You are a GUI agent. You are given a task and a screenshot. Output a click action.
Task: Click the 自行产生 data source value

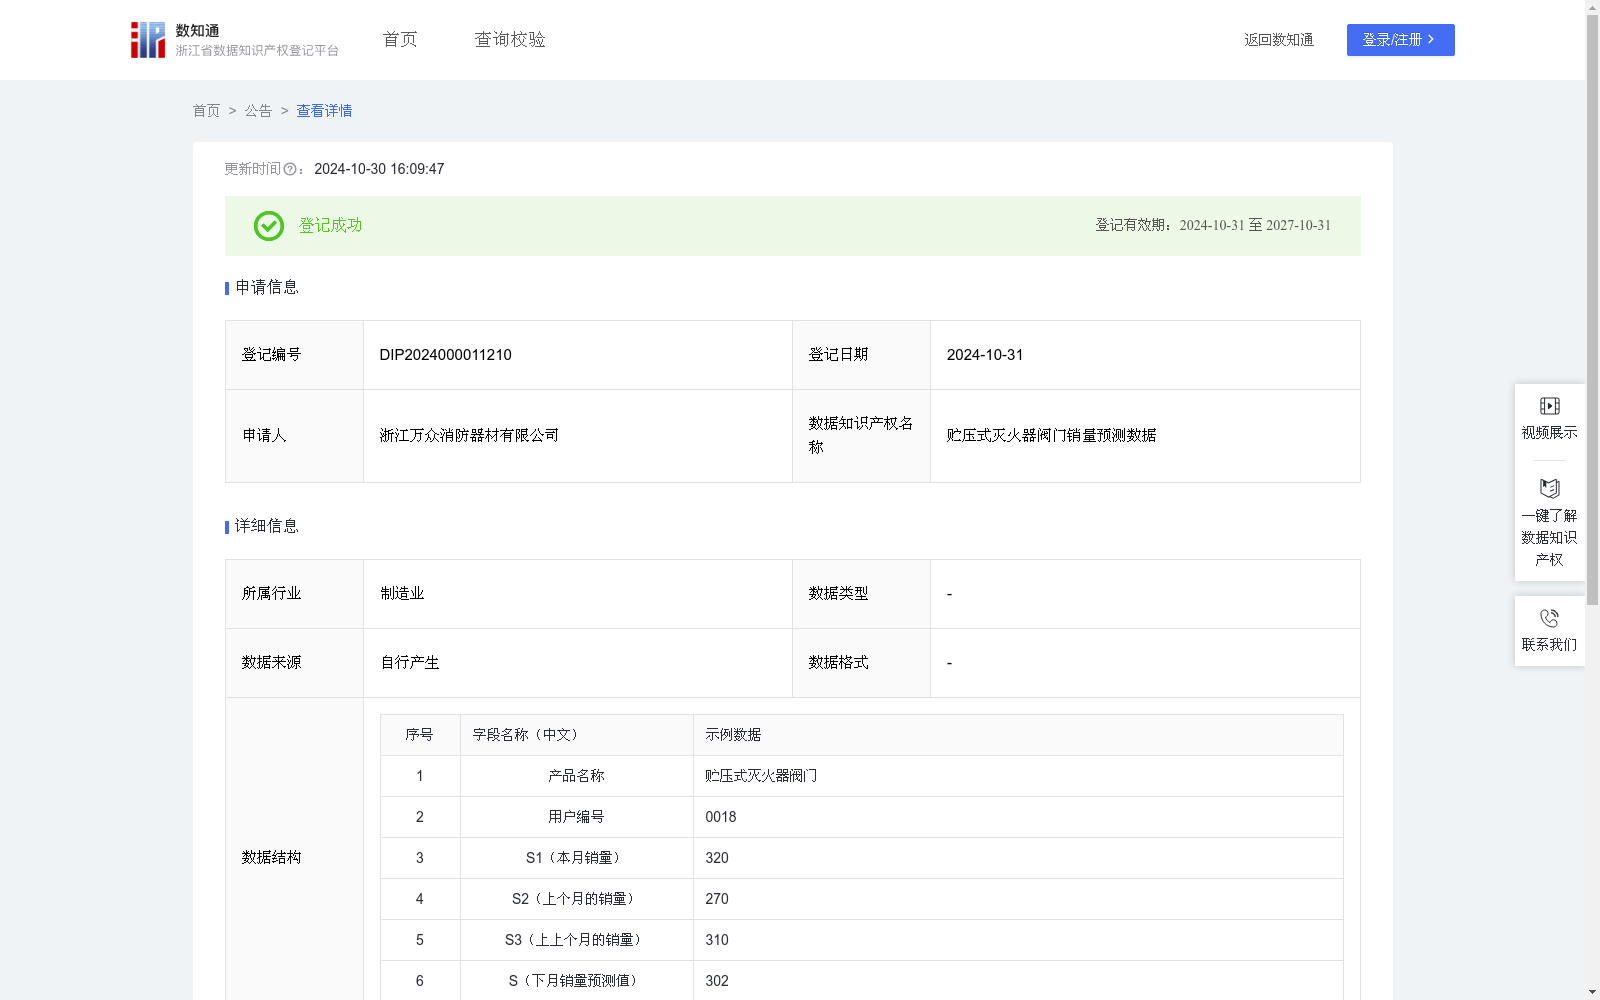pos(410,663)
